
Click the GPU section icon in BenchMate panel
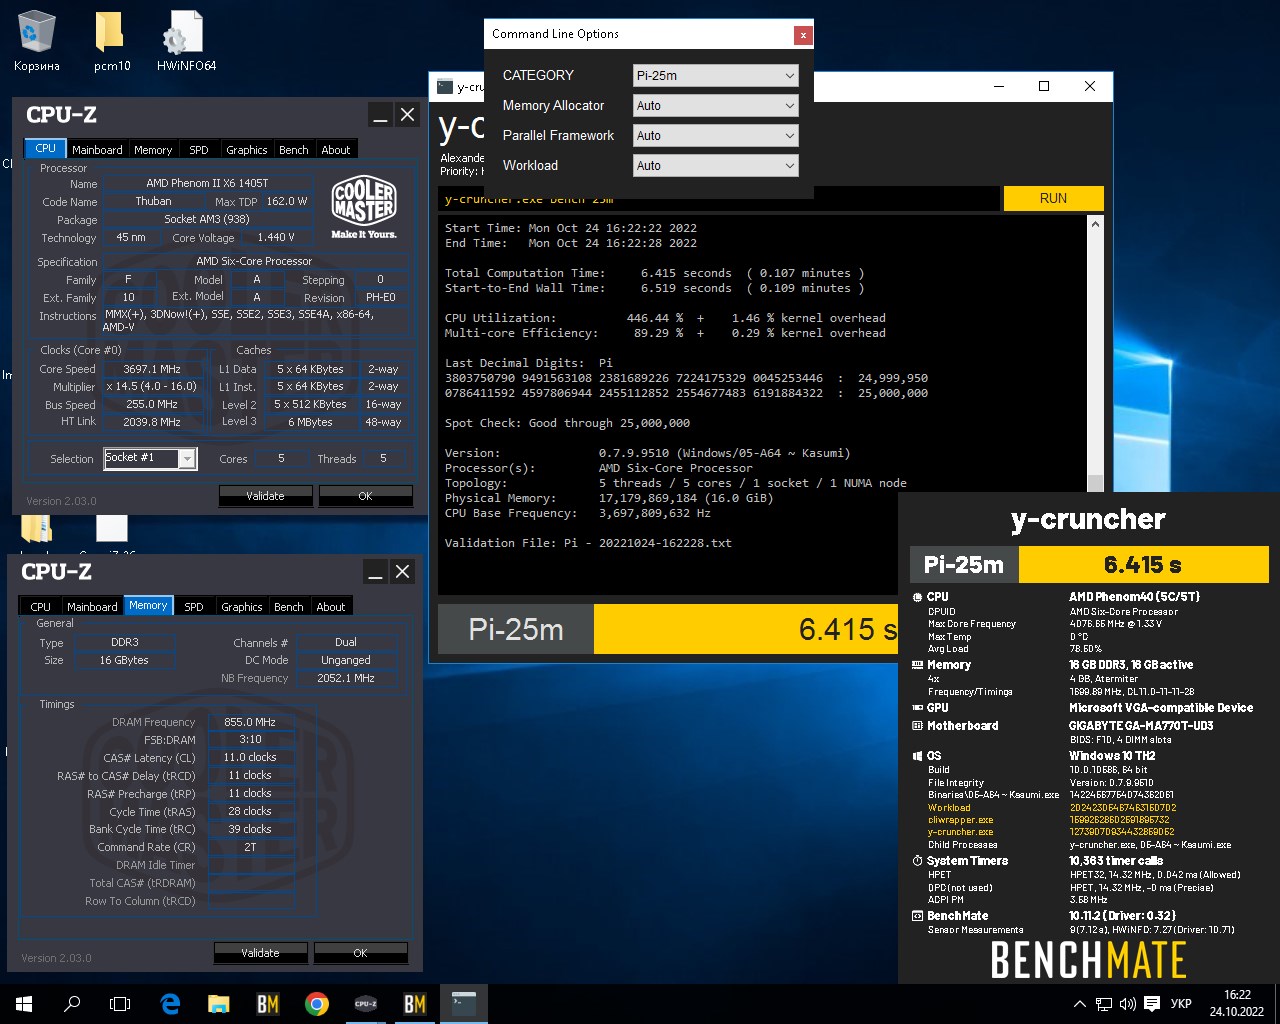(917, 708)
